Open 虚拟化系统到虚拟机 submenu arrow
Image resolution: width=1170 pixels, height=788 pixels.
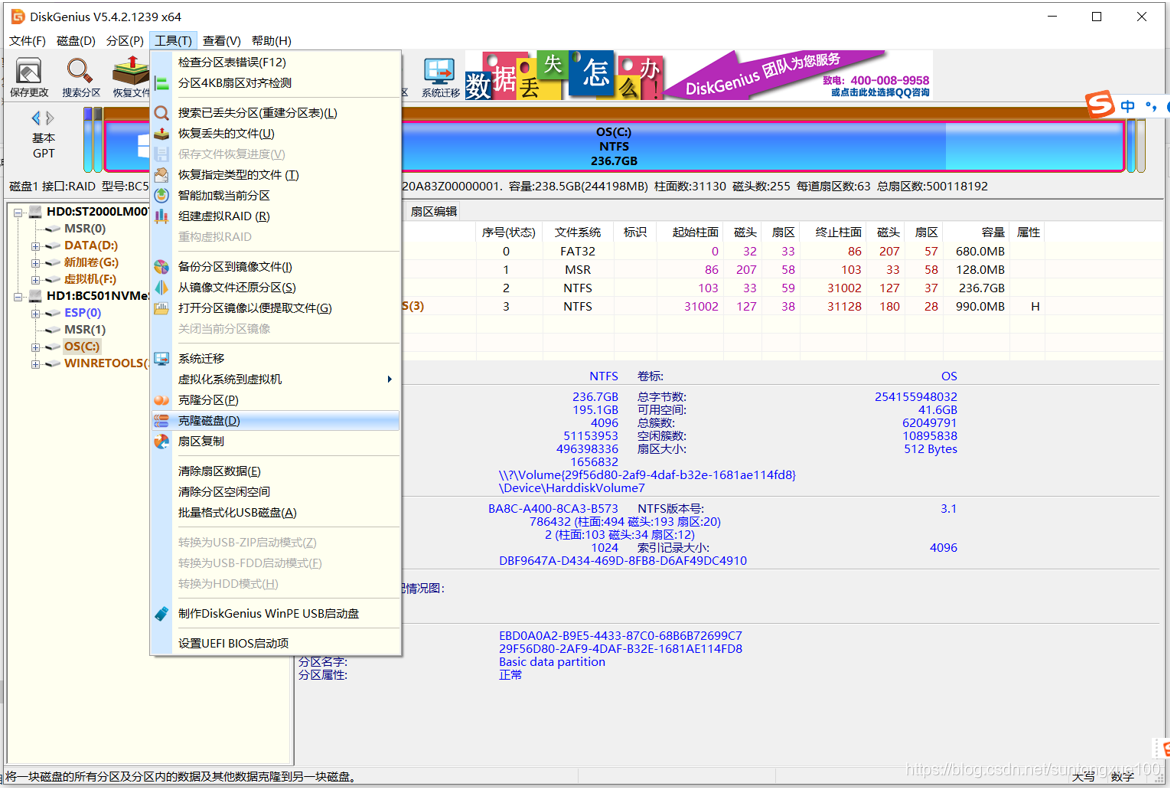click(x=390, y=379)
